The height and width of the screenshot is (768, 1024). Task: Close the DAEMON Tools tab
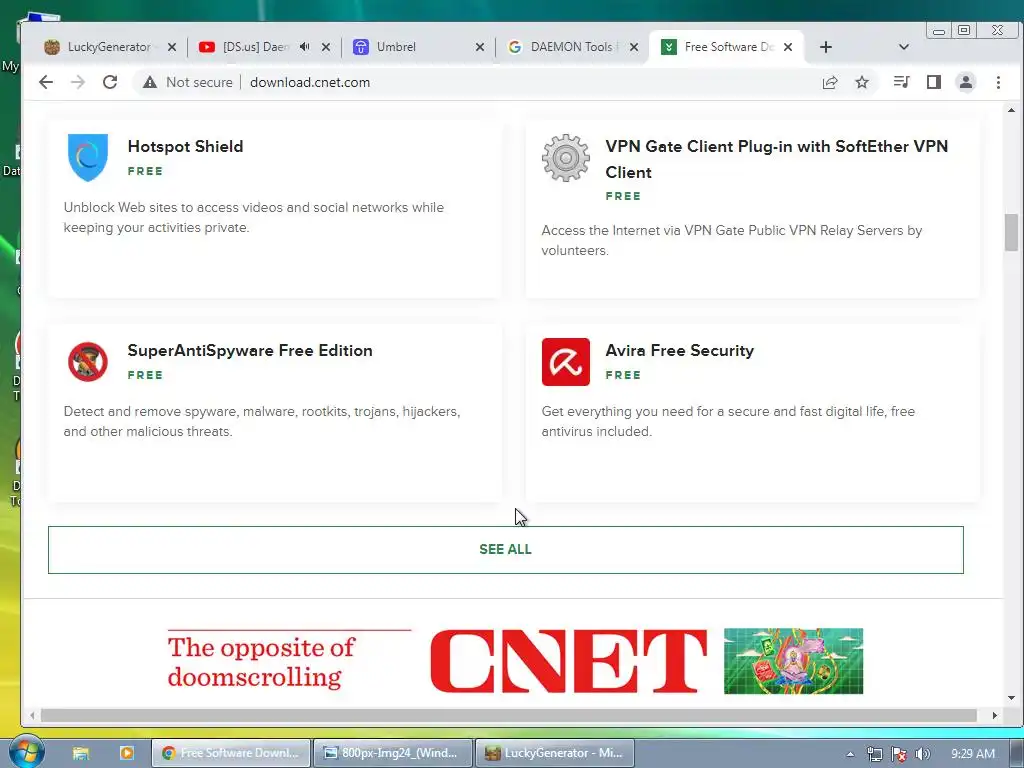[x=633, y=47]
